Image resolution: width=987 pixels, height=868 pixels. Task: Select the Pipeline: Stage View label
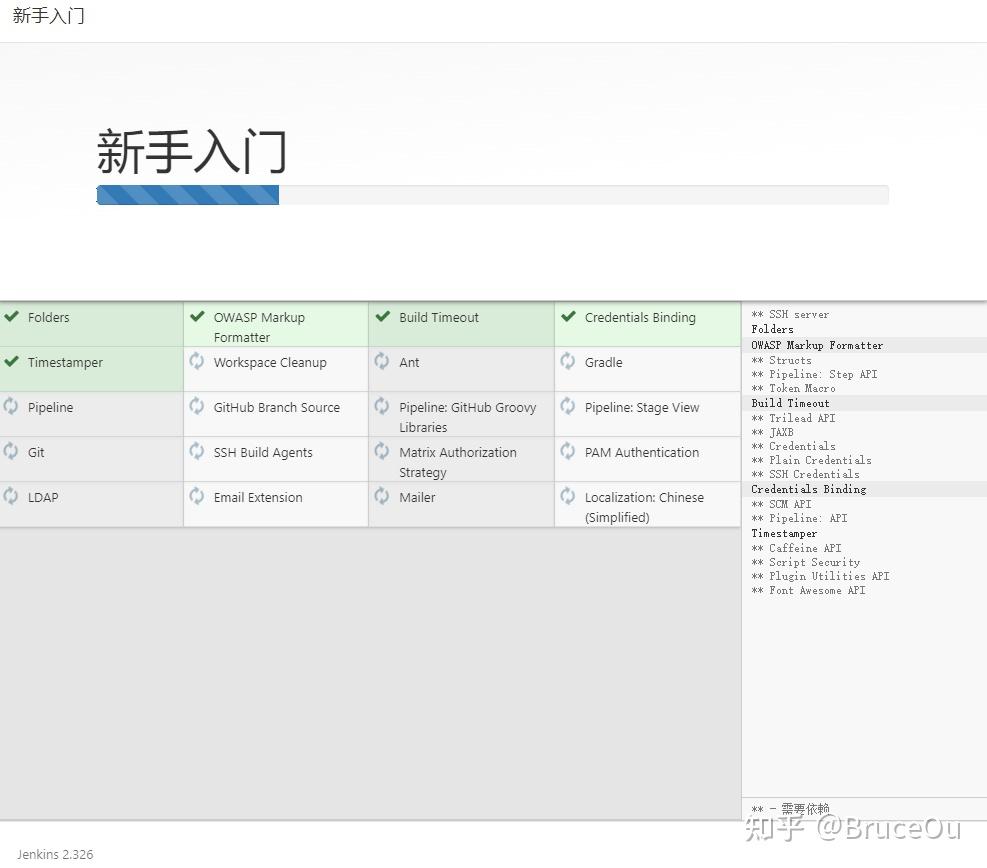(642, 407)
